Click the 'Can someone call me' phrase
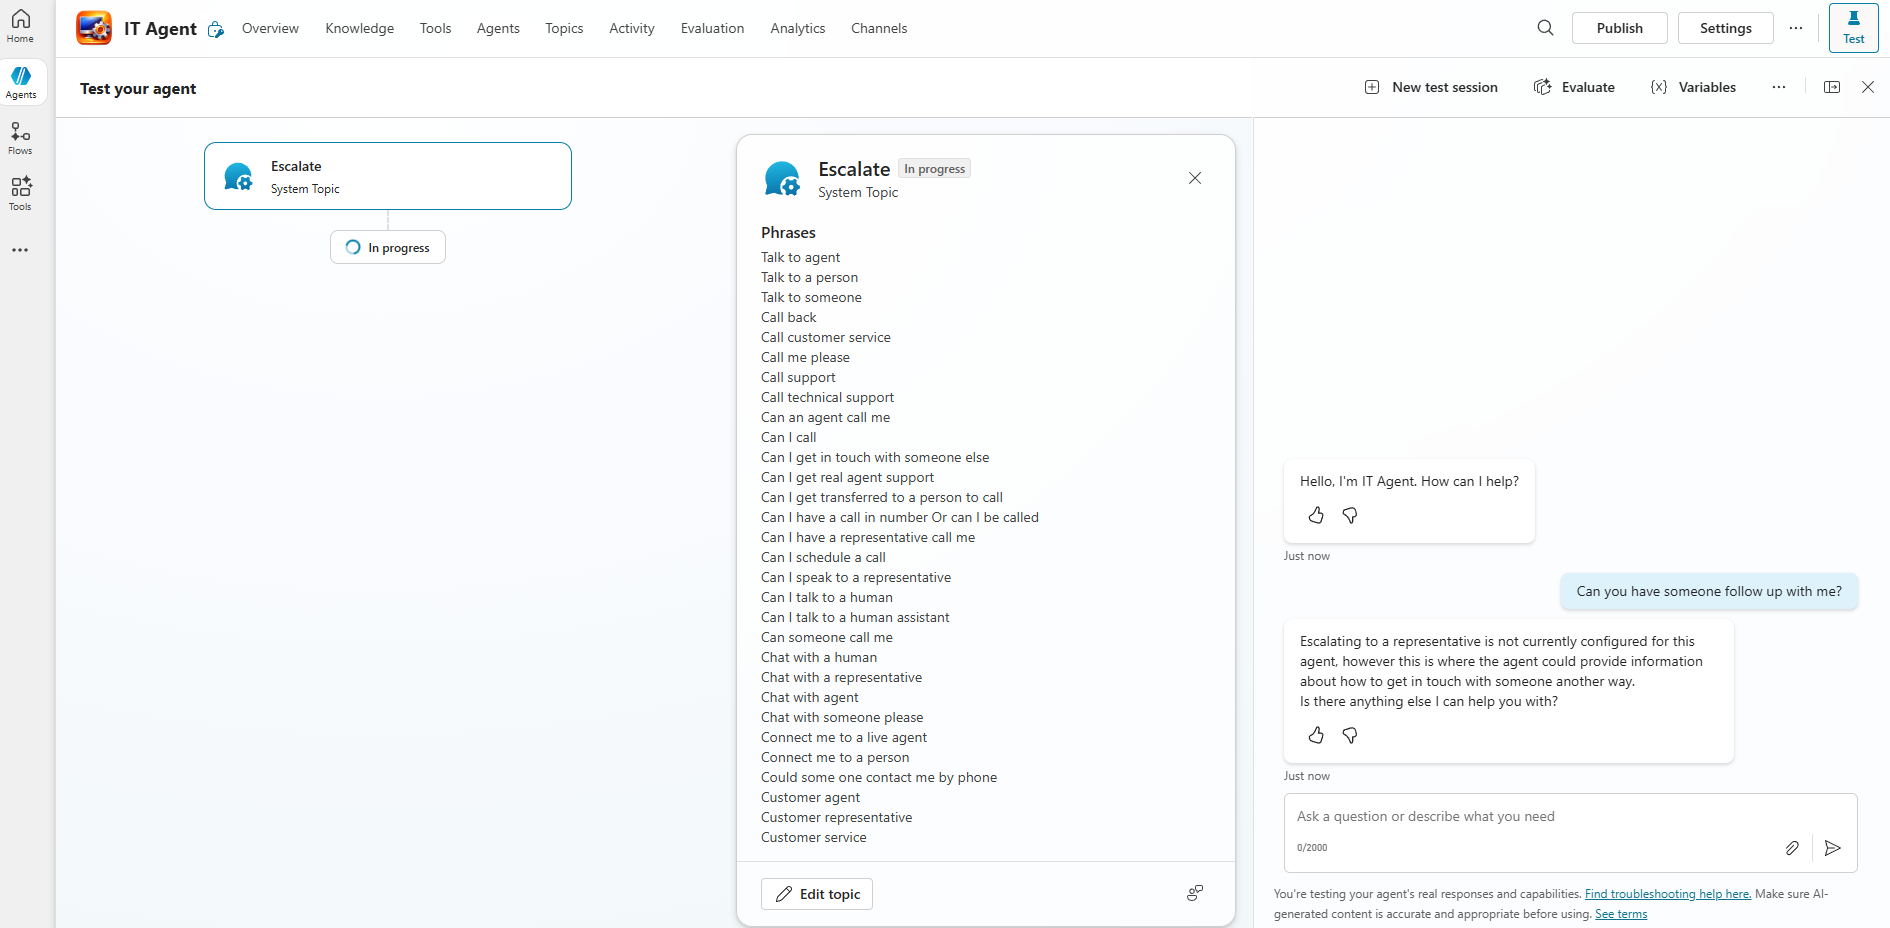The image size is (1890, 928). tap(827, 637)
